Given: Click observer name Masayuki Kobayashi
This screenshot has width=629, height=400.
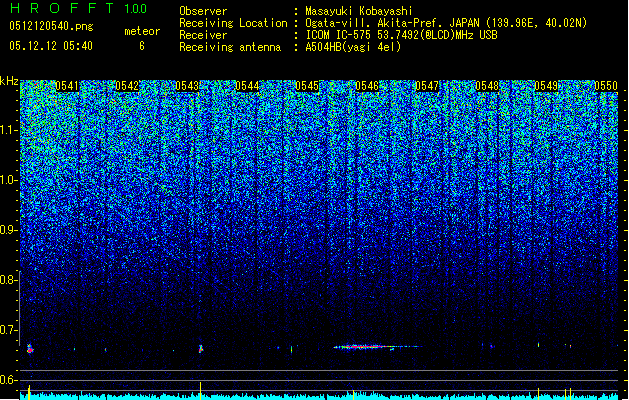Looking at the screenshot, I should 359,11.
